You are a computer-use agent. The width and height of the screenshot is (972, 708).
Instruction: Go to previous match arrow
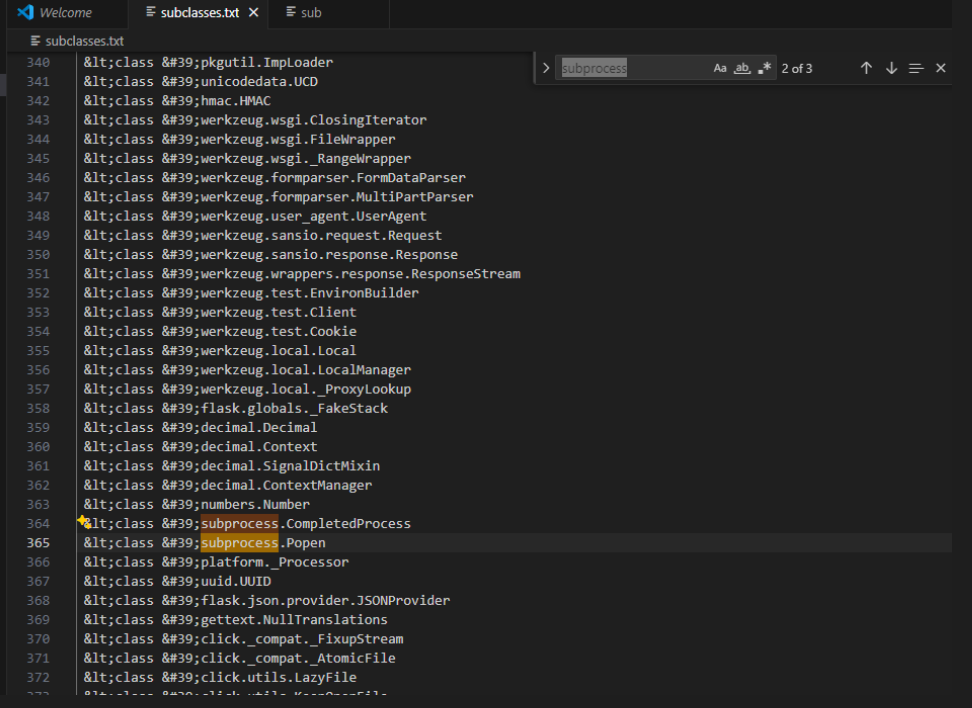pyautogui.click(x=866, y=68)
